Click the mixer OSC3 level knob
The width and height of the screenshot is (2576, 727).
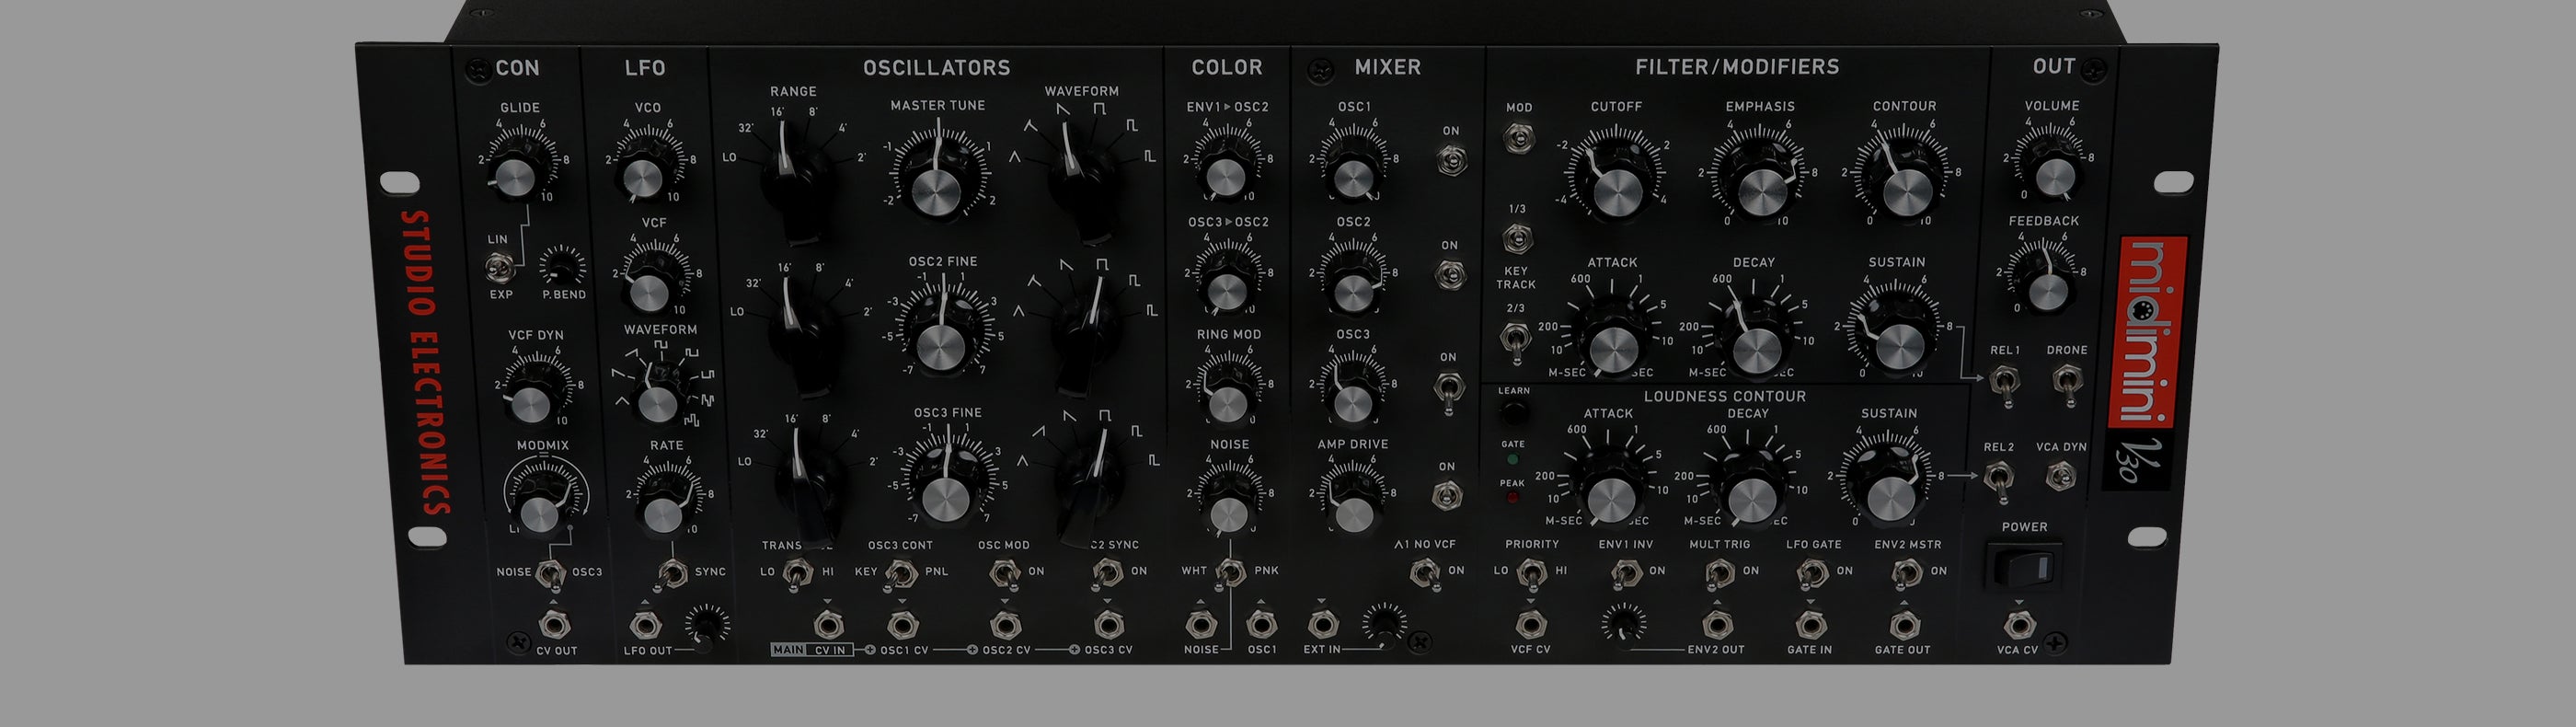[1354, 402]
